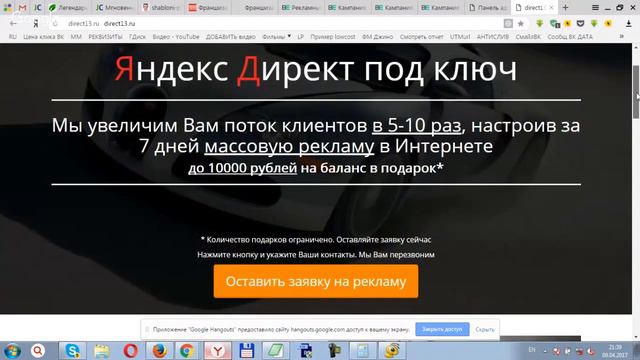
Task: Click the "до 10000 рублей" text
Action: tap(242, 168)
